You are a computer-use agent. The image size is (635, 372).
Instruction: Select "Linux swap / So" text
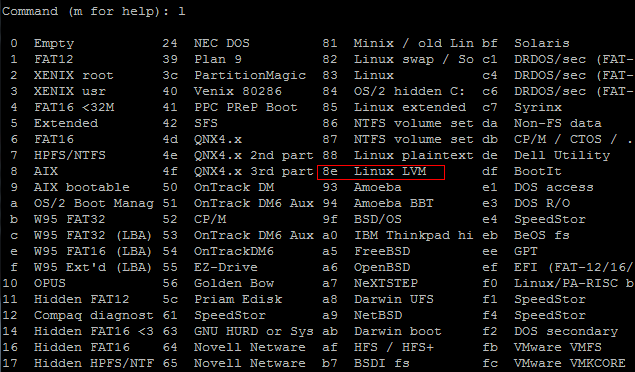click(x=413, y=59)
